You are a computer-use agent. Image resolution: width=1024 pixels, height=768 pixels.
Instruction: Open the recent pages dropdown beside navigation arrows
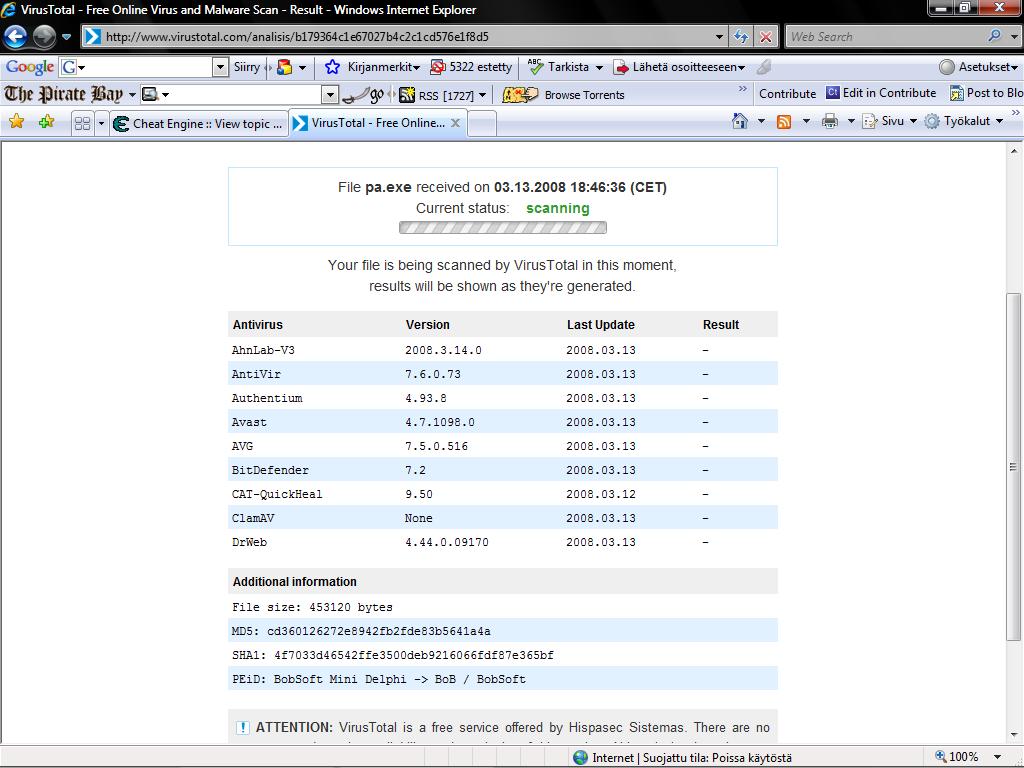[x=66, y=37]
